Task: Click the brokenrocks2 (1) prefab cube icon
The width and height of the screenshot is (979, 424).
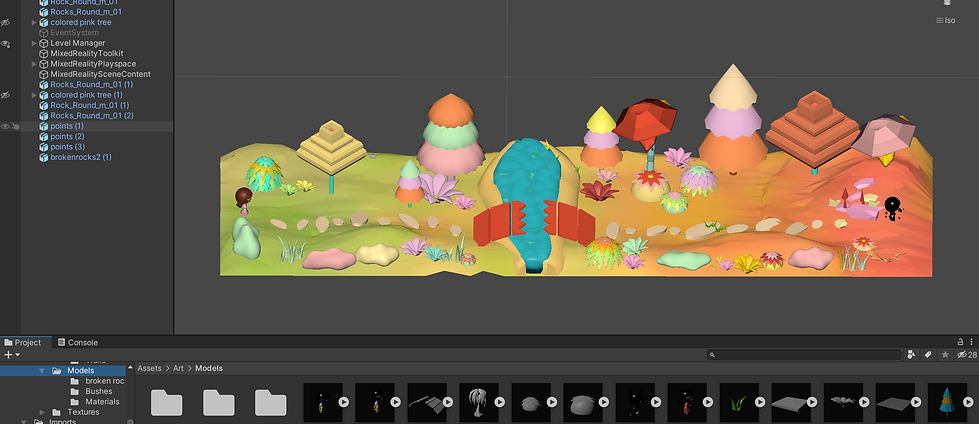Action: point(44,157)
